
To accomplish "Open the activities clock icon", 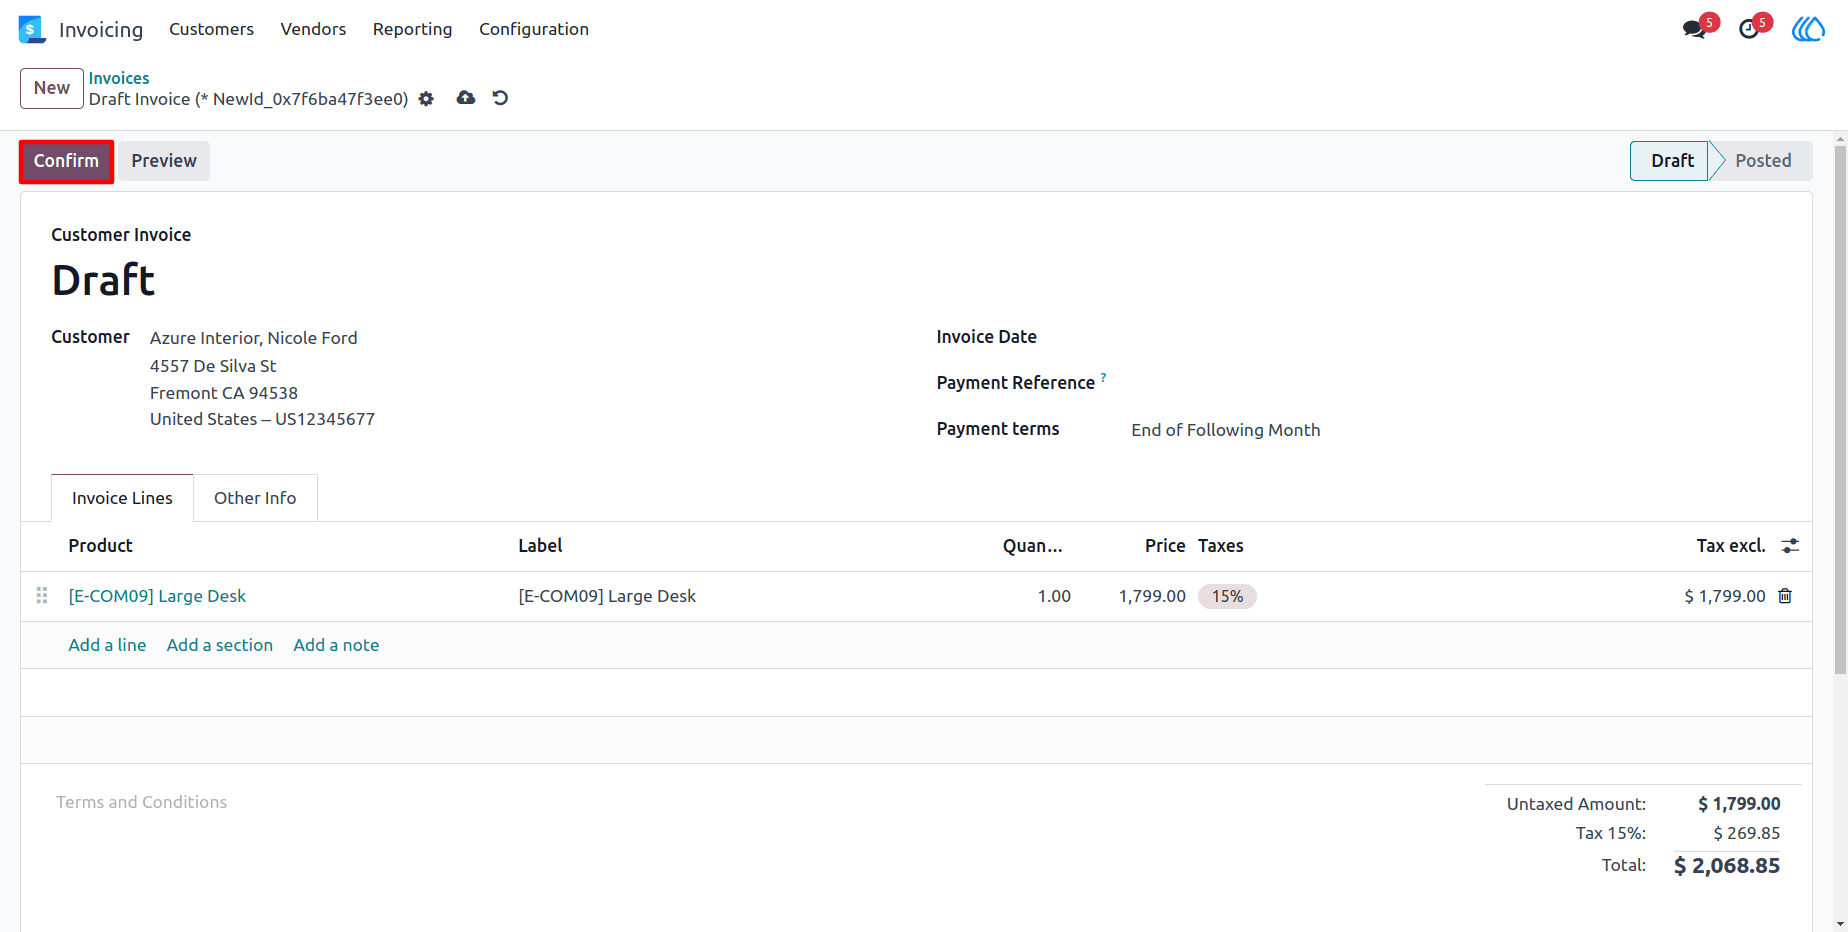I will point(1749,29).
